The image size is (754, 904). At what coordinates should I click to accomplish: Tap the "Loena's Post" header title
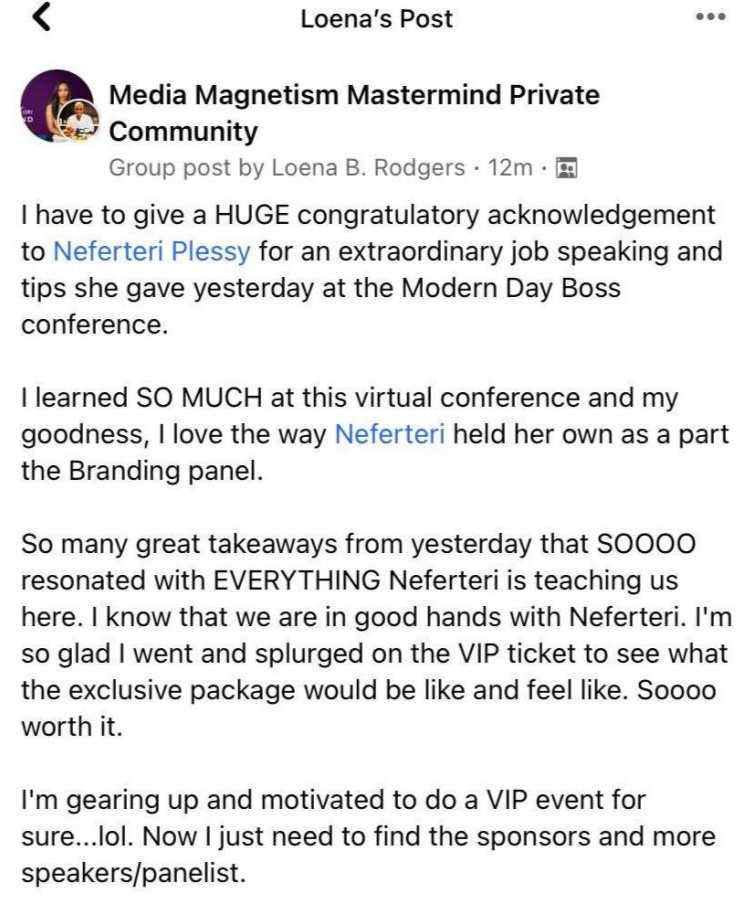point(377,18)
